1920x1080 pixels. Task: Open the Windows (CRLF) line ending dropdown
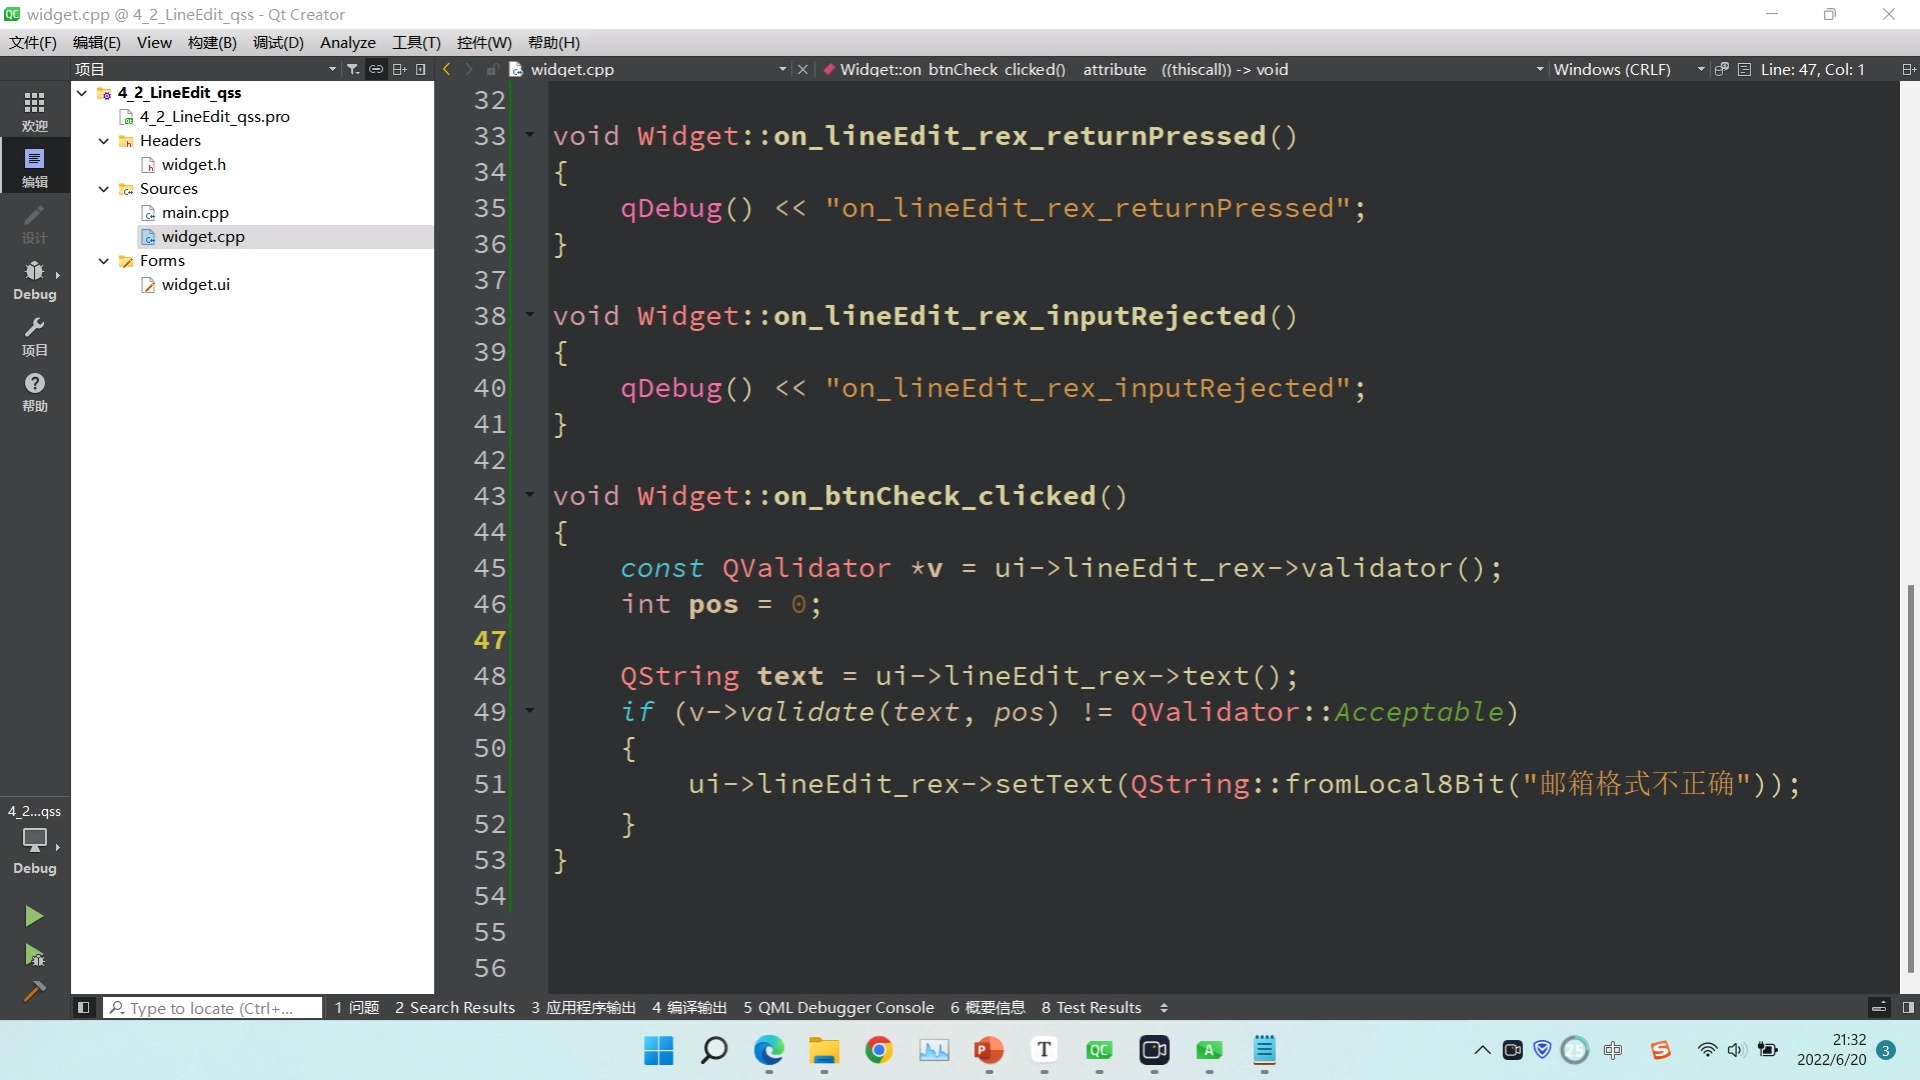(1629, 69)
